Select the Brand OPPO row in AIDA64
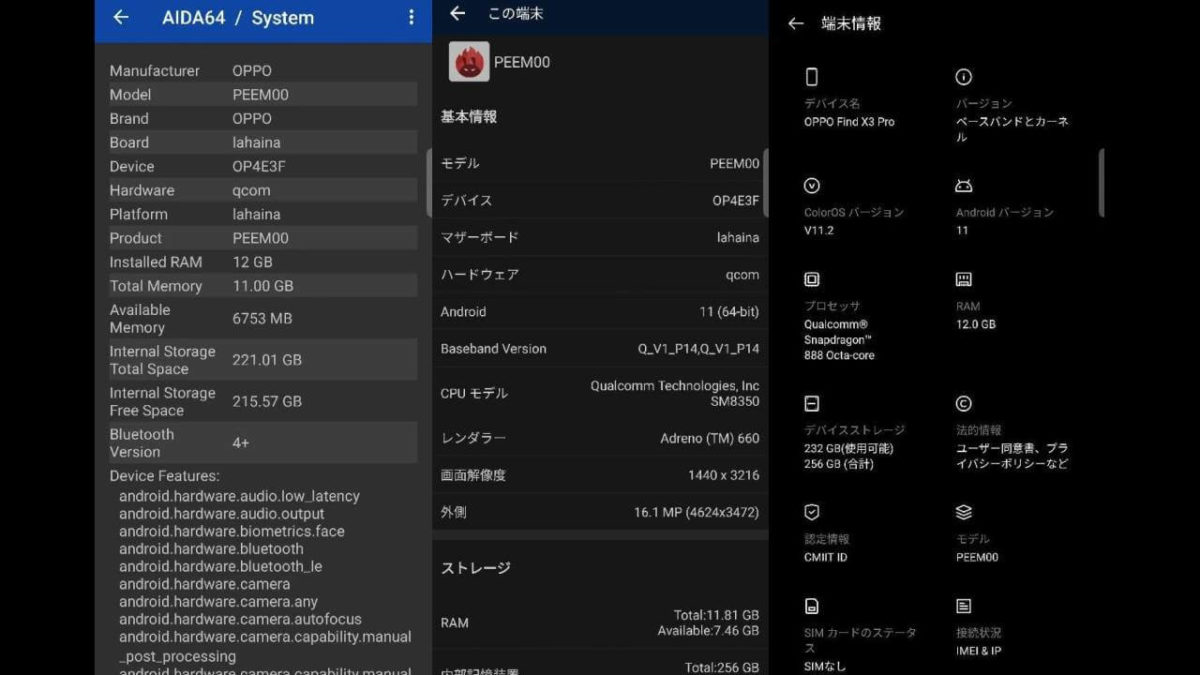The width and height of the screenshot is (1200, 675). (x=263, y=118)
